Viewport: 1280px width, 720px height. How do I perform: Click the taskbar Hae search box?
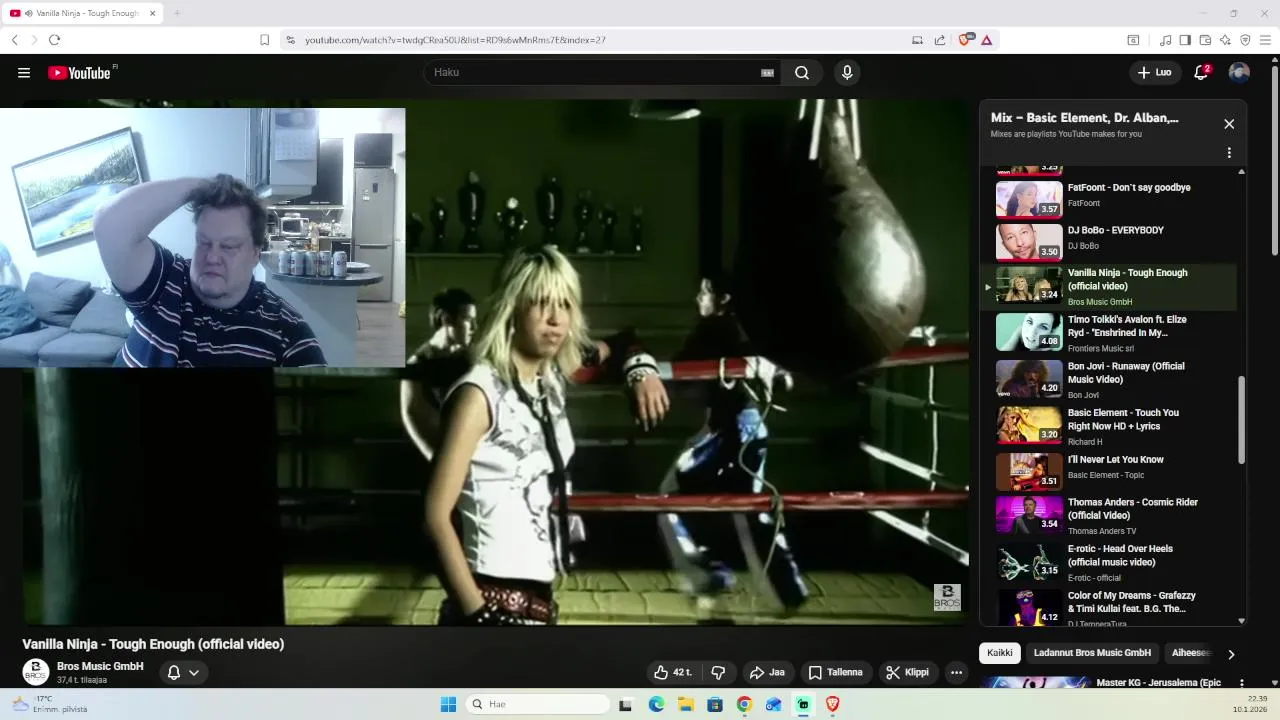click(x=538, y=704)
